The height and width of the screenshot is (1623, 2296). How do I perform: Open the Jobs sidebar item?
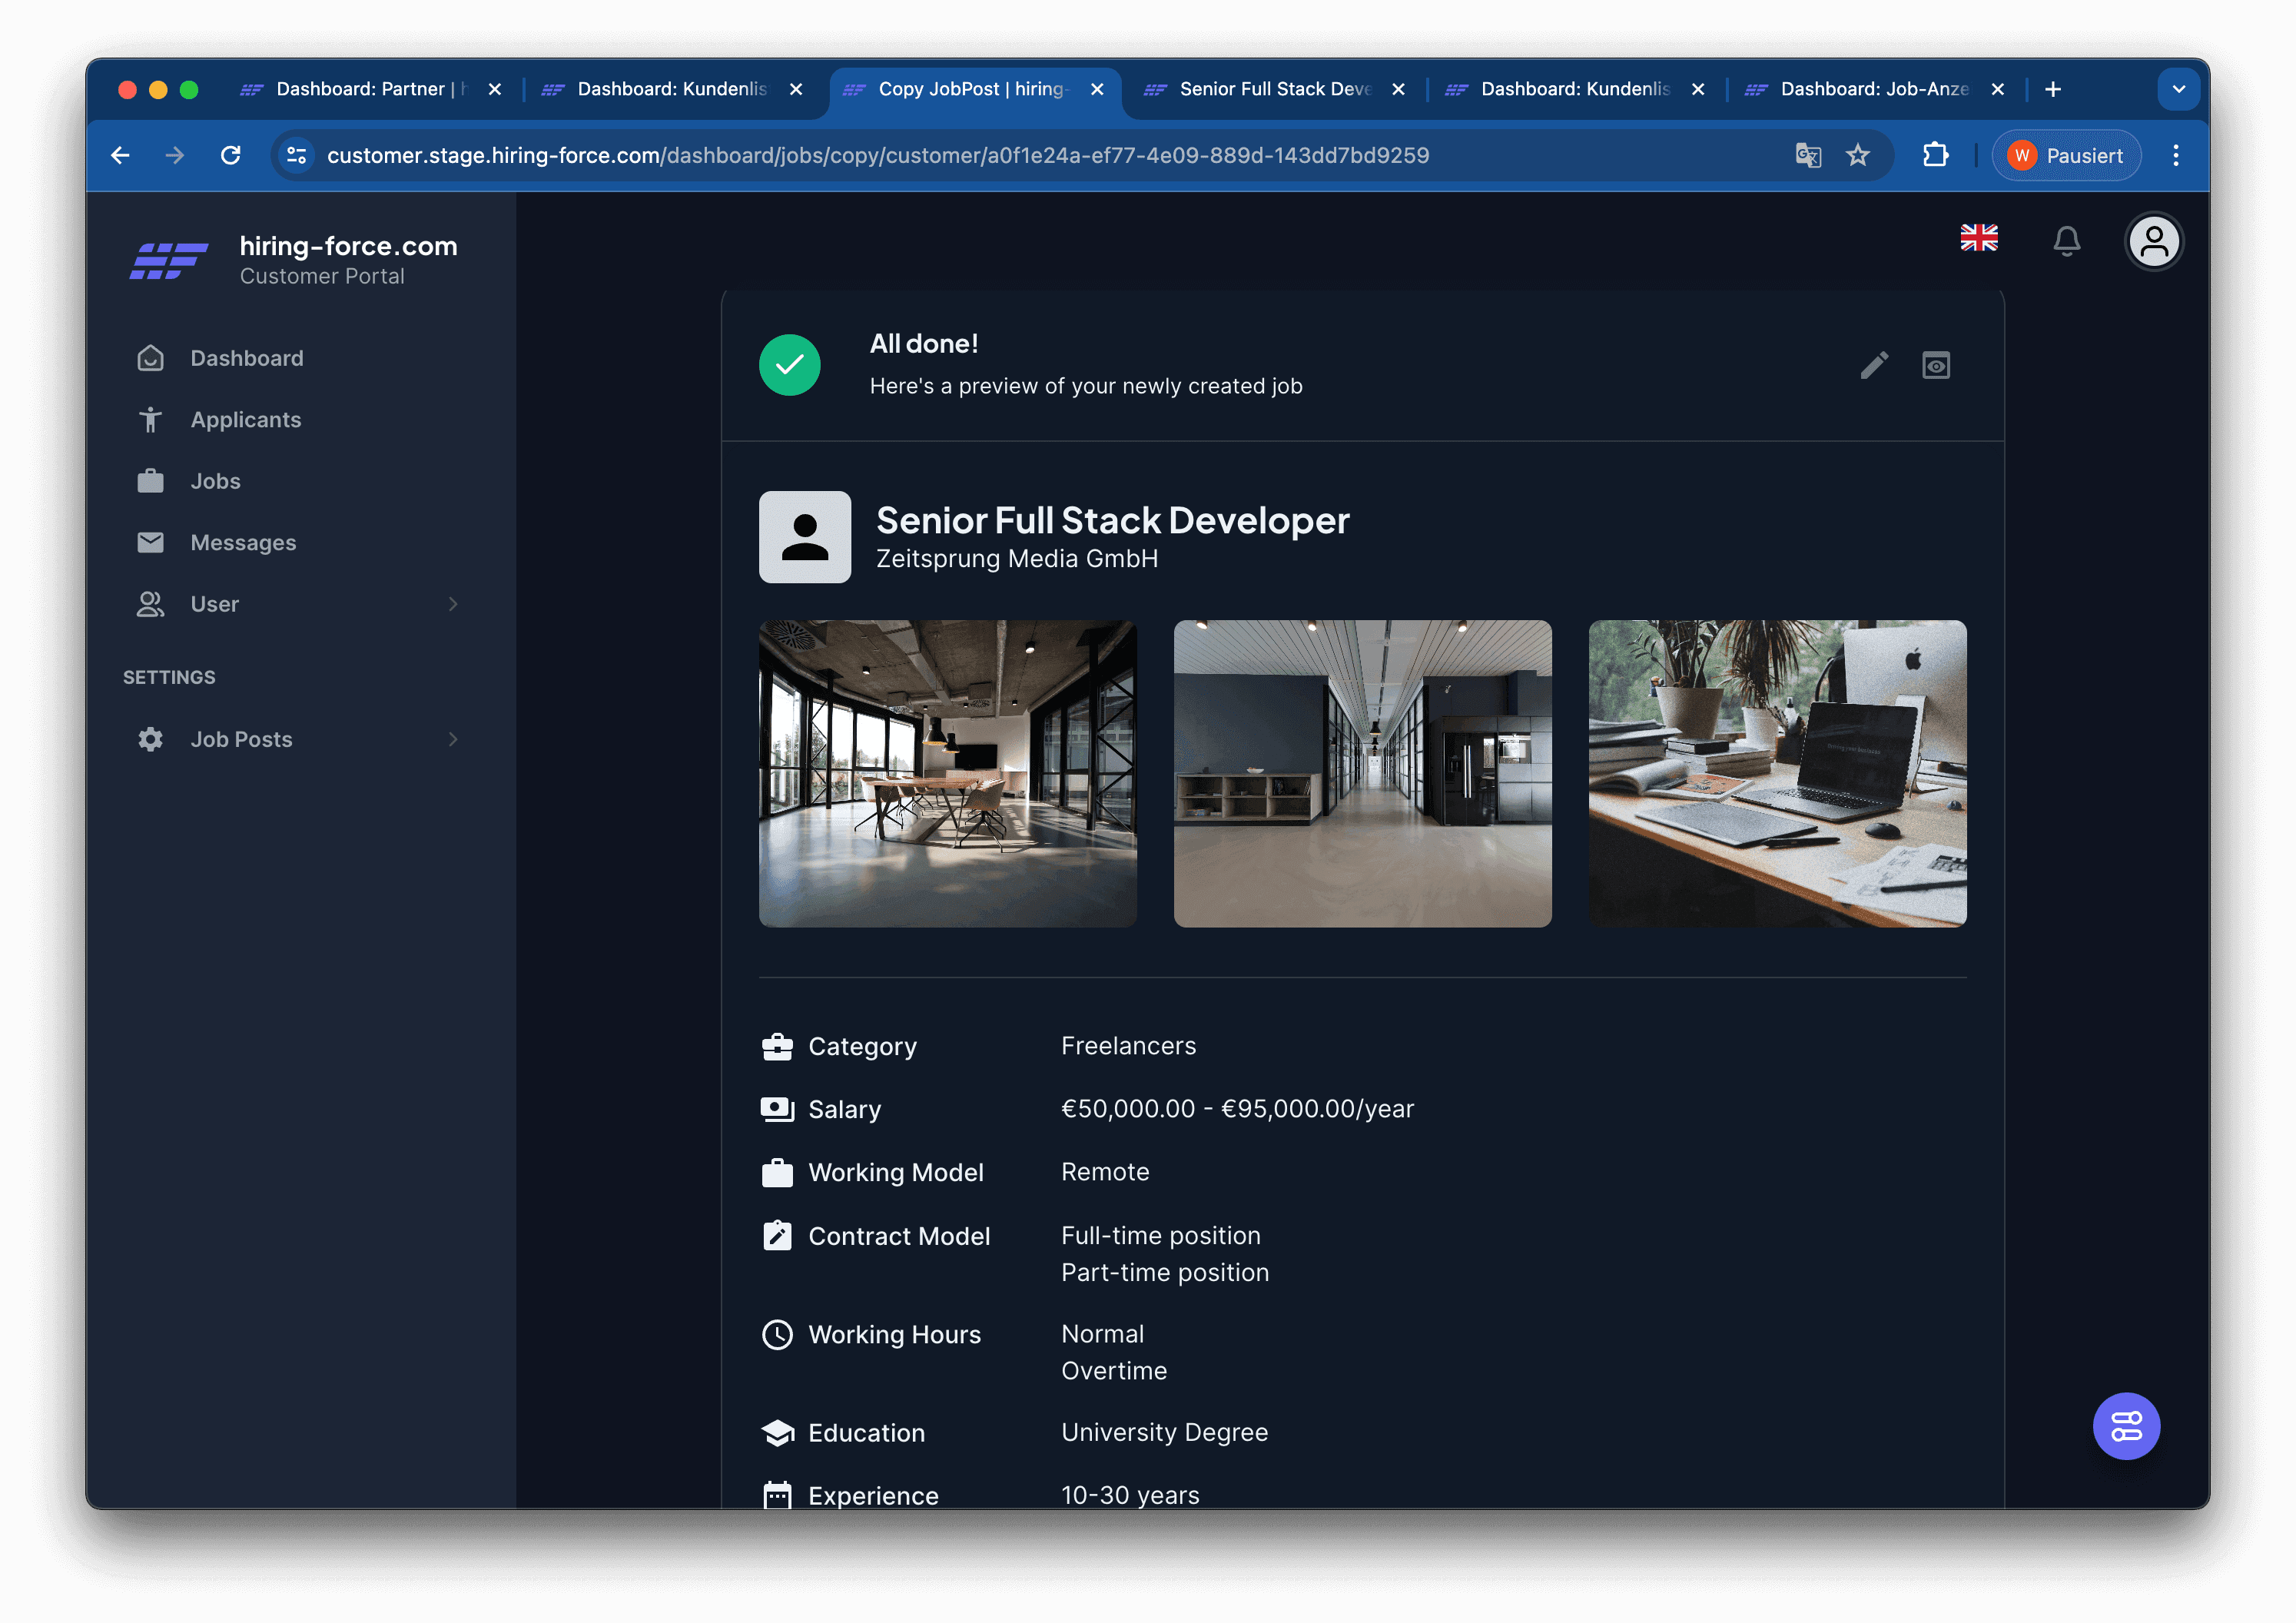pyautogui.click(x=215, y=481)
